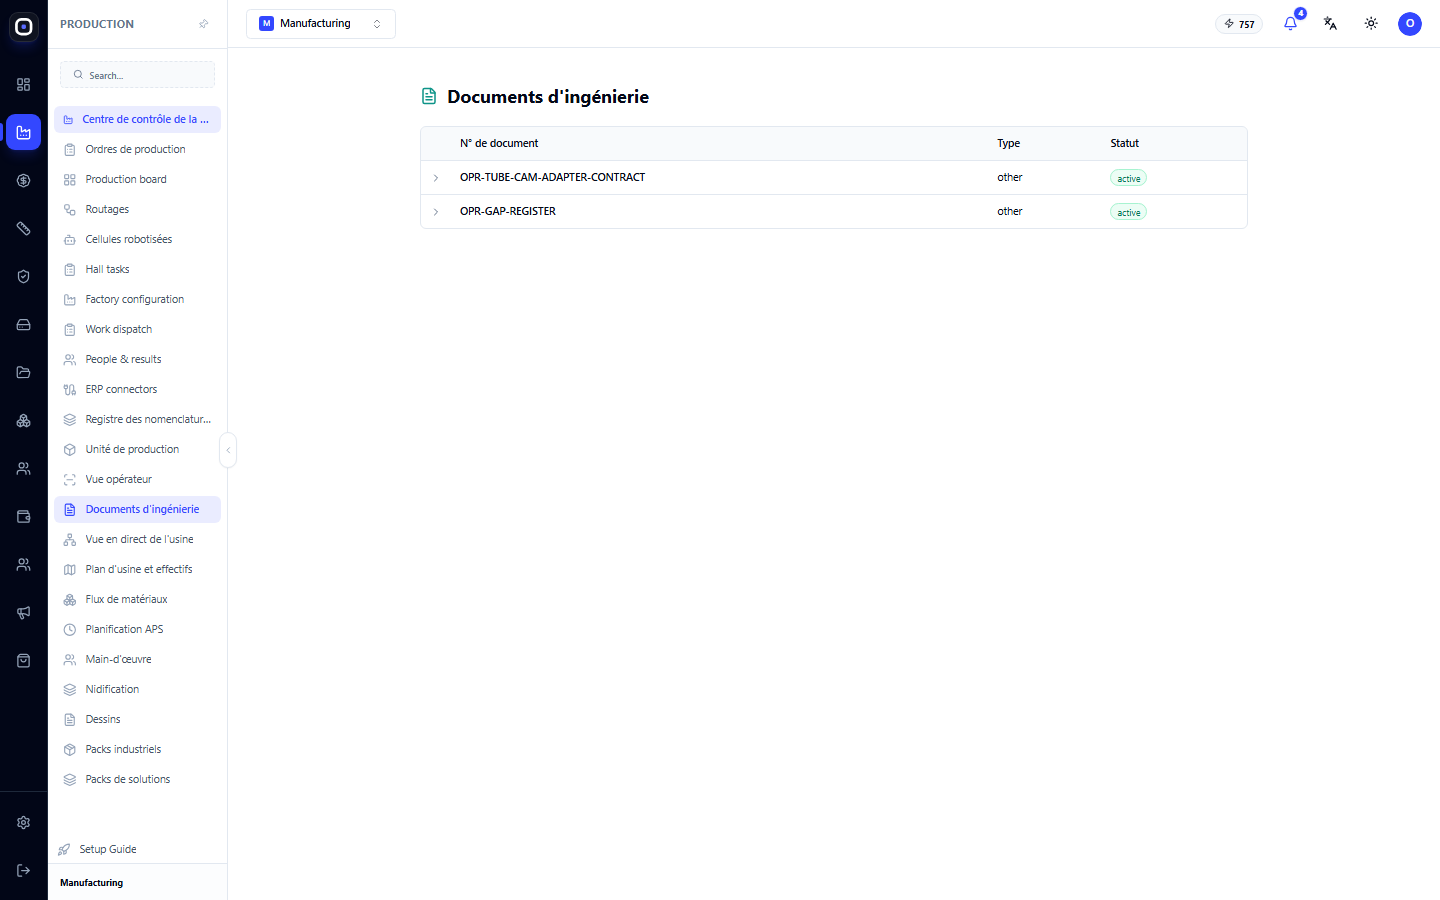Open the megaphone marketing rail icon

pyautogui.click(x=24, y=613)
